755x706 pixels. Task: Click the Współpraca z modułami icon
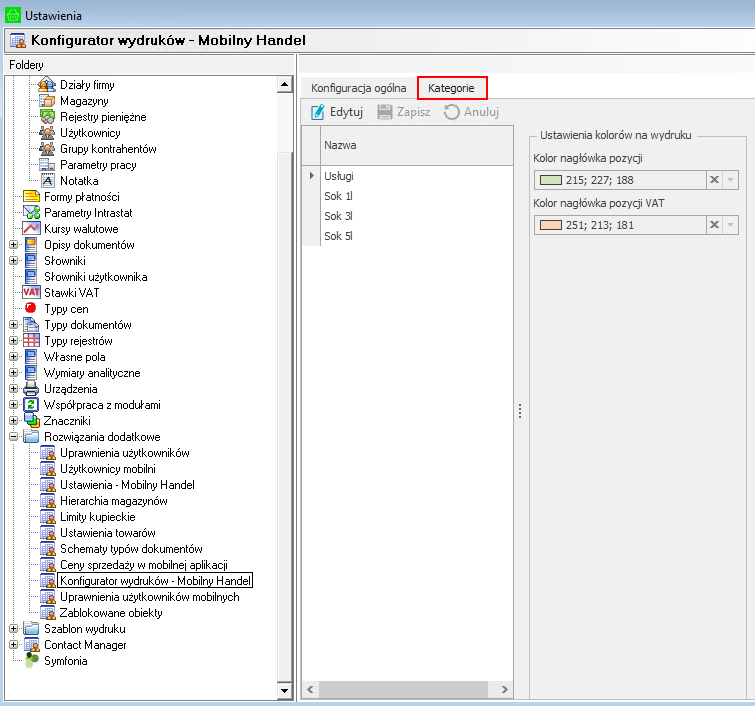(30, 405)
